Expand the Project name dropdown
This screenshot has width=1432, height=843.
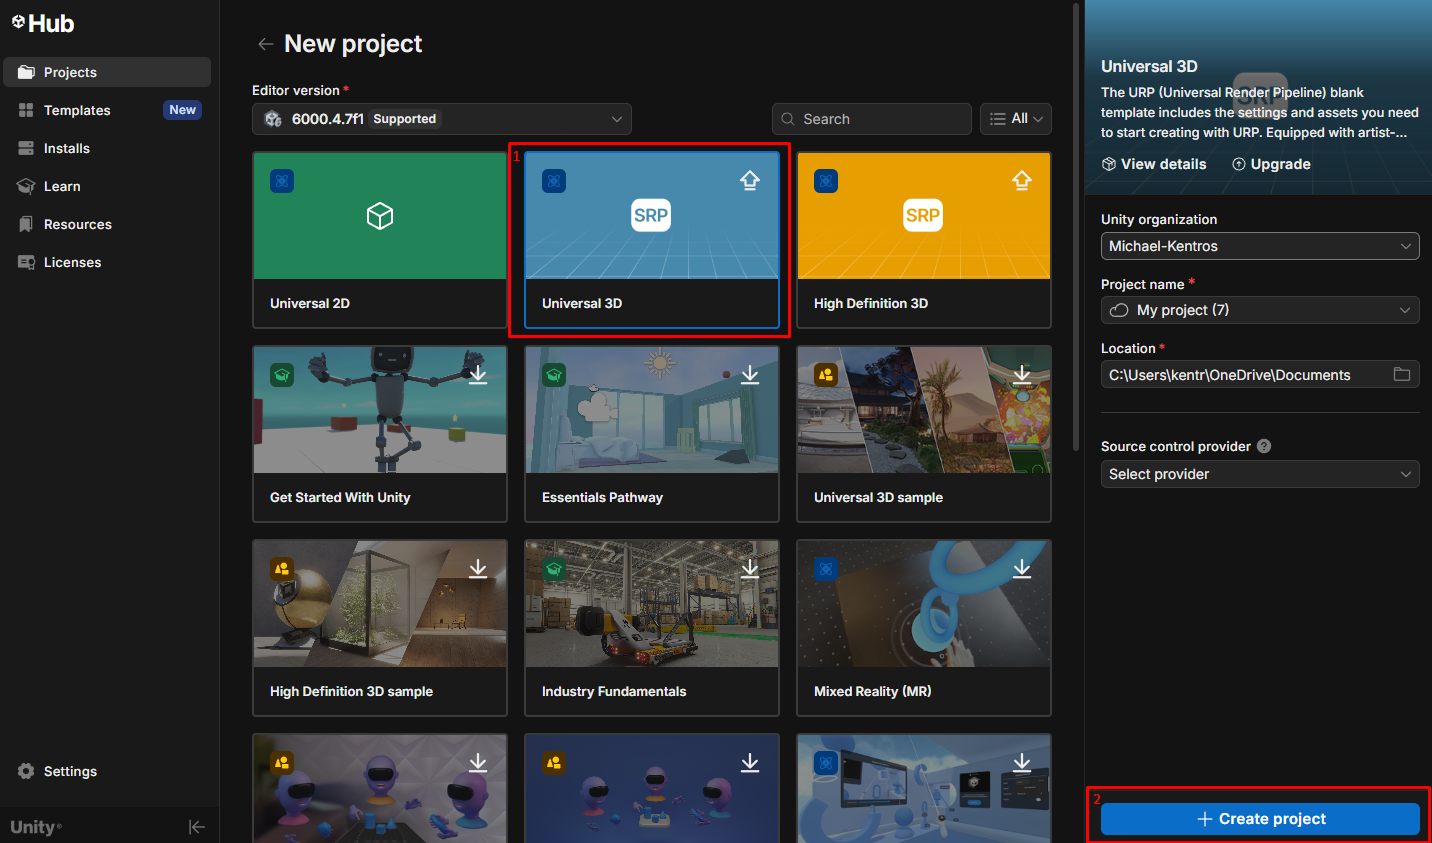point(1405,310)
